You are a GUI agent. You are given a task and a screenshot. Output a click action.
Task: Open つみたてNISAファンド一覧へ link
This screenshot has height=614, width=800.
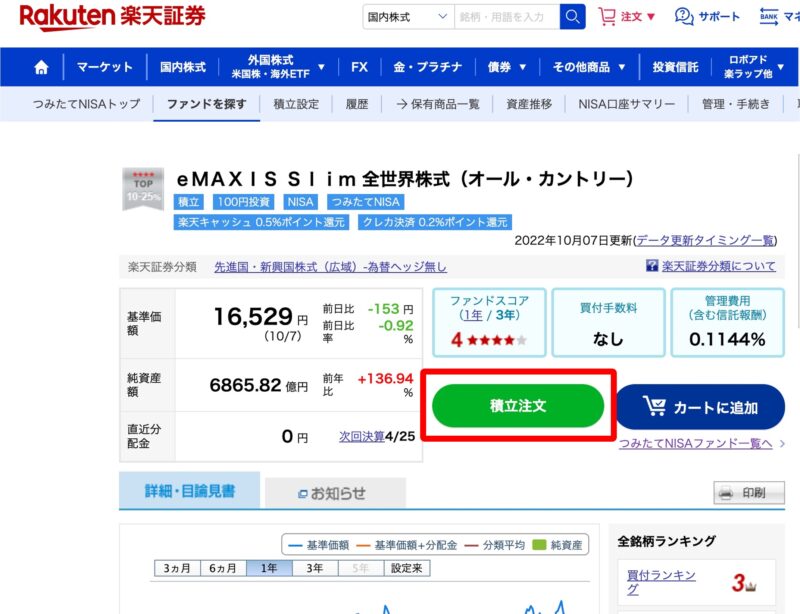click(695, 444)
